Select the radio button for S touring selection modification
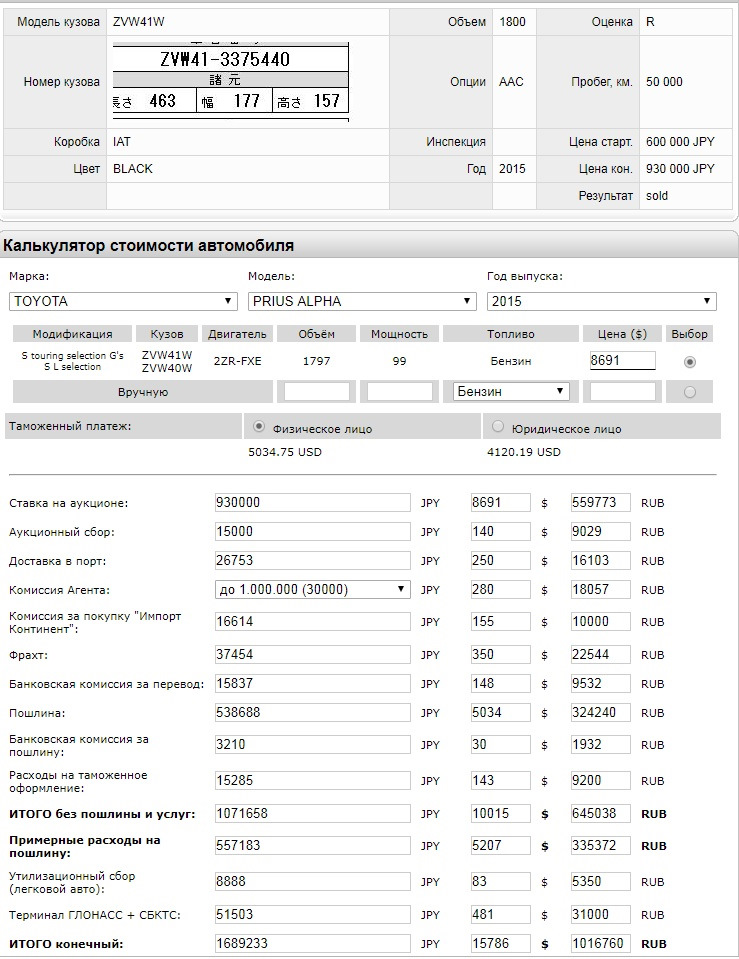This screenshot has height=959, width=739. [689, 362]
